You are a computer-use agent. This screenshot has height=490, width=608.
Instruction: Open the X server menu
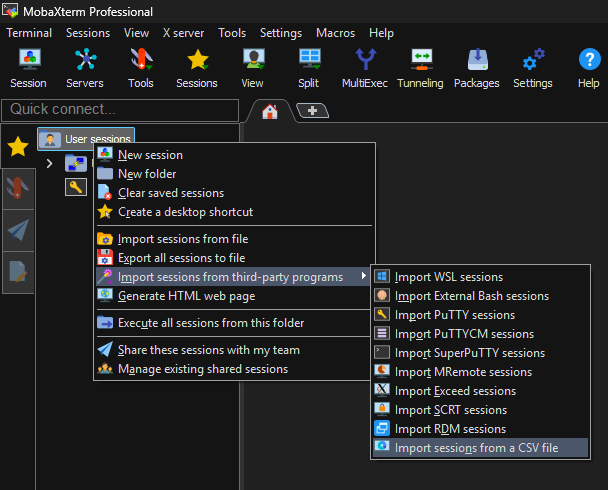[183, 33]
